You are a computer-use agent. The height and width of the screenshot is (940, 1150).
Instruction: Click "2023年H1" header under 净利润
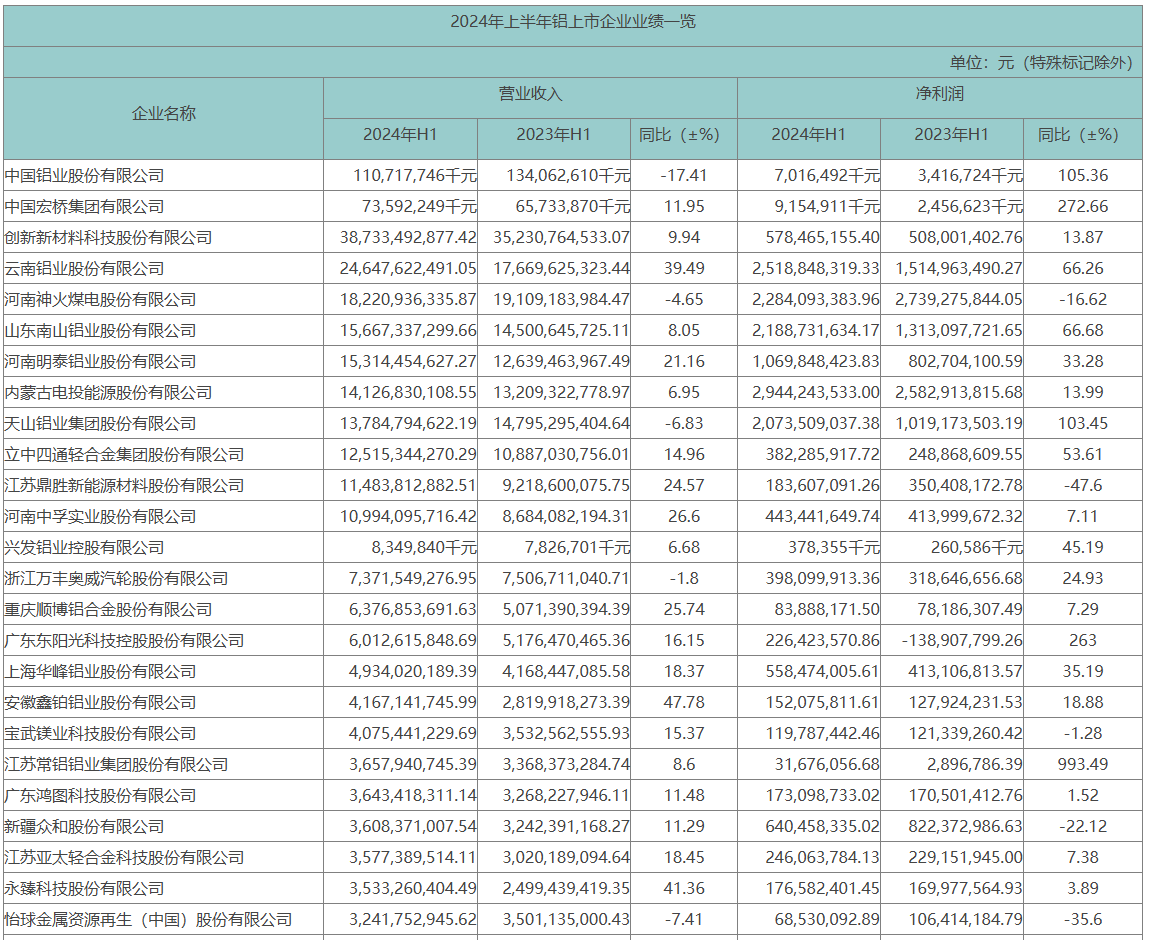click(x=951, y=135)
